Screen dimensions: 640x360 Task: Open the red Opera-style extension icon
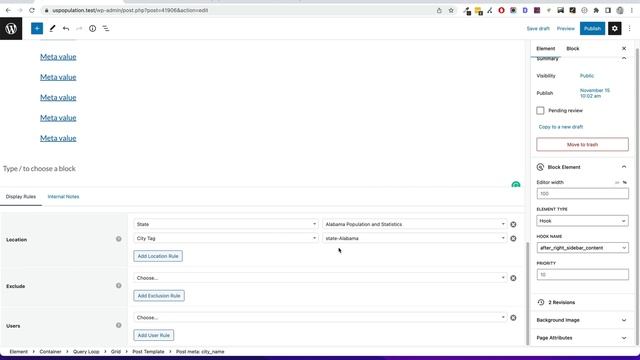coord(501,10)
